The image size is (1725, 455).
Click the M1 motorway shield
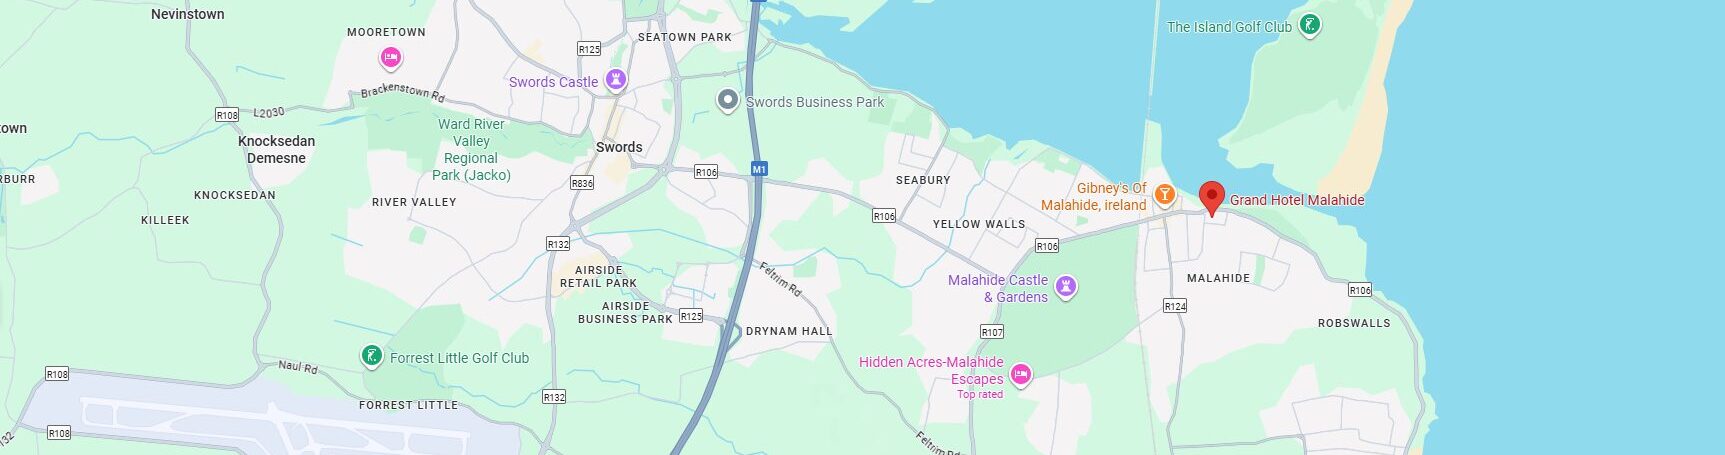(759, 169)
